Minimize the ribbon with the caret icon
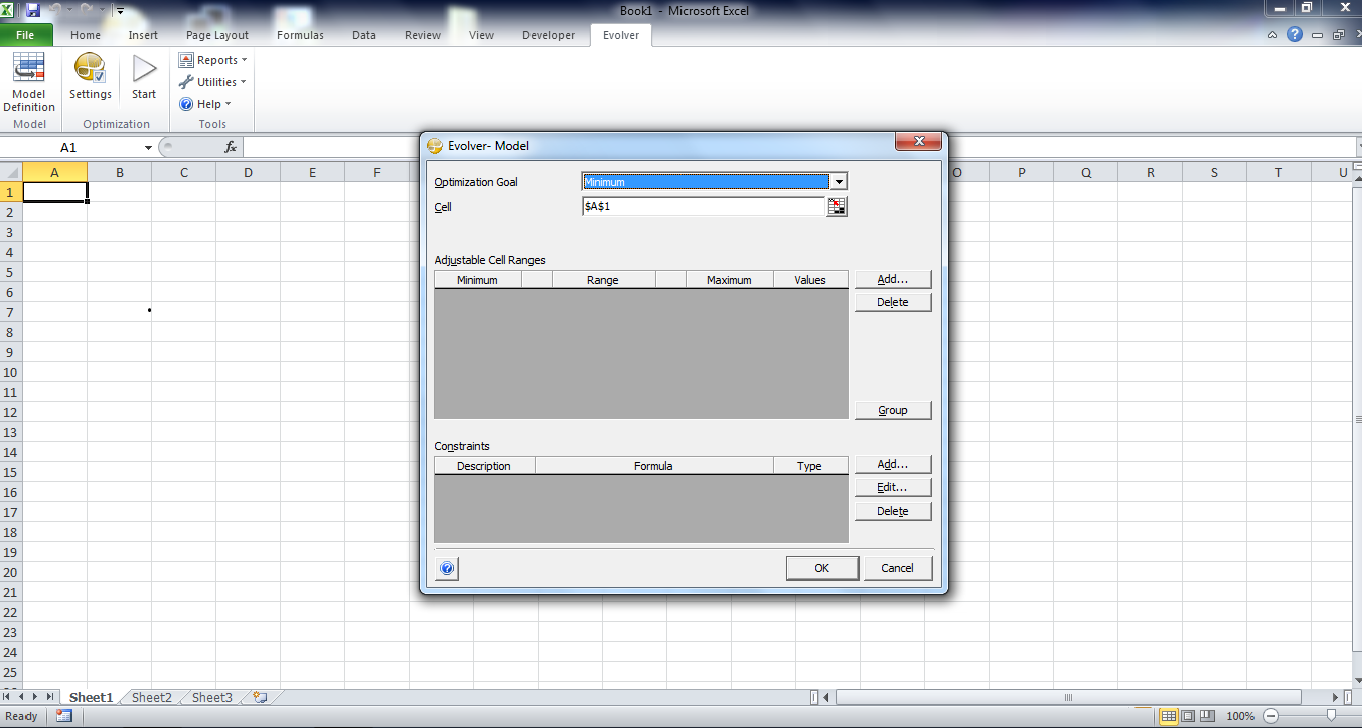 coord(1272,35)
